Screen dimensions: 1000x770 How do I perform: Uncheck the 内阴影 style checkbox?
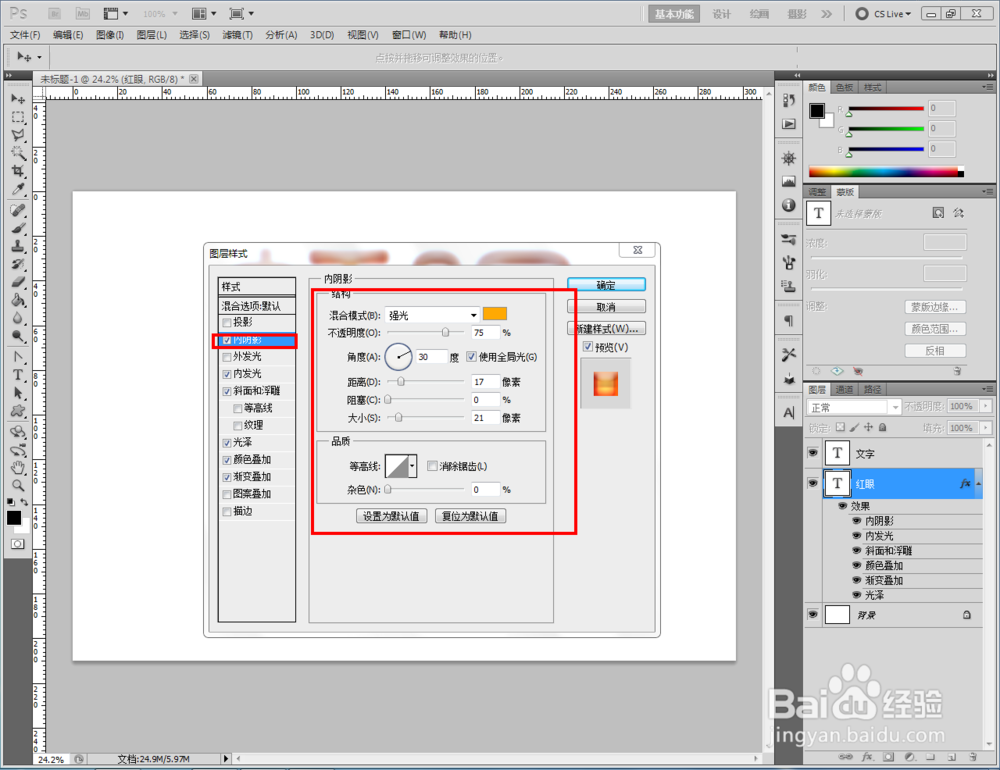[227, 341]
